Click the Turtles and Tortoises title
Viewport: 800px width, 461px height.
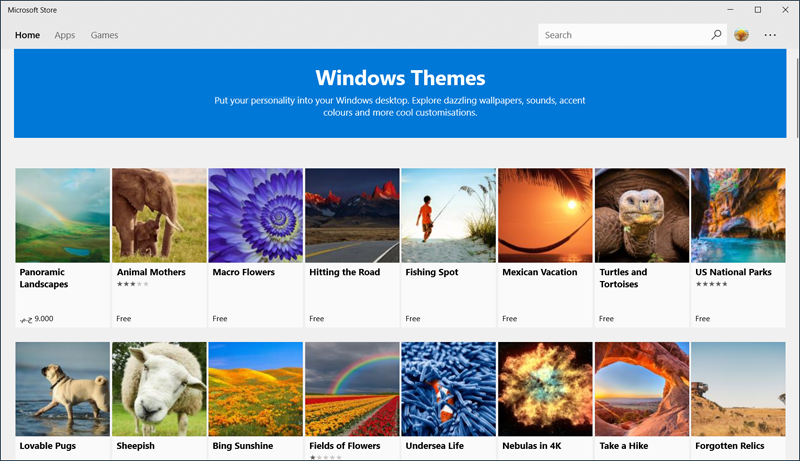[x=623, y=278]
